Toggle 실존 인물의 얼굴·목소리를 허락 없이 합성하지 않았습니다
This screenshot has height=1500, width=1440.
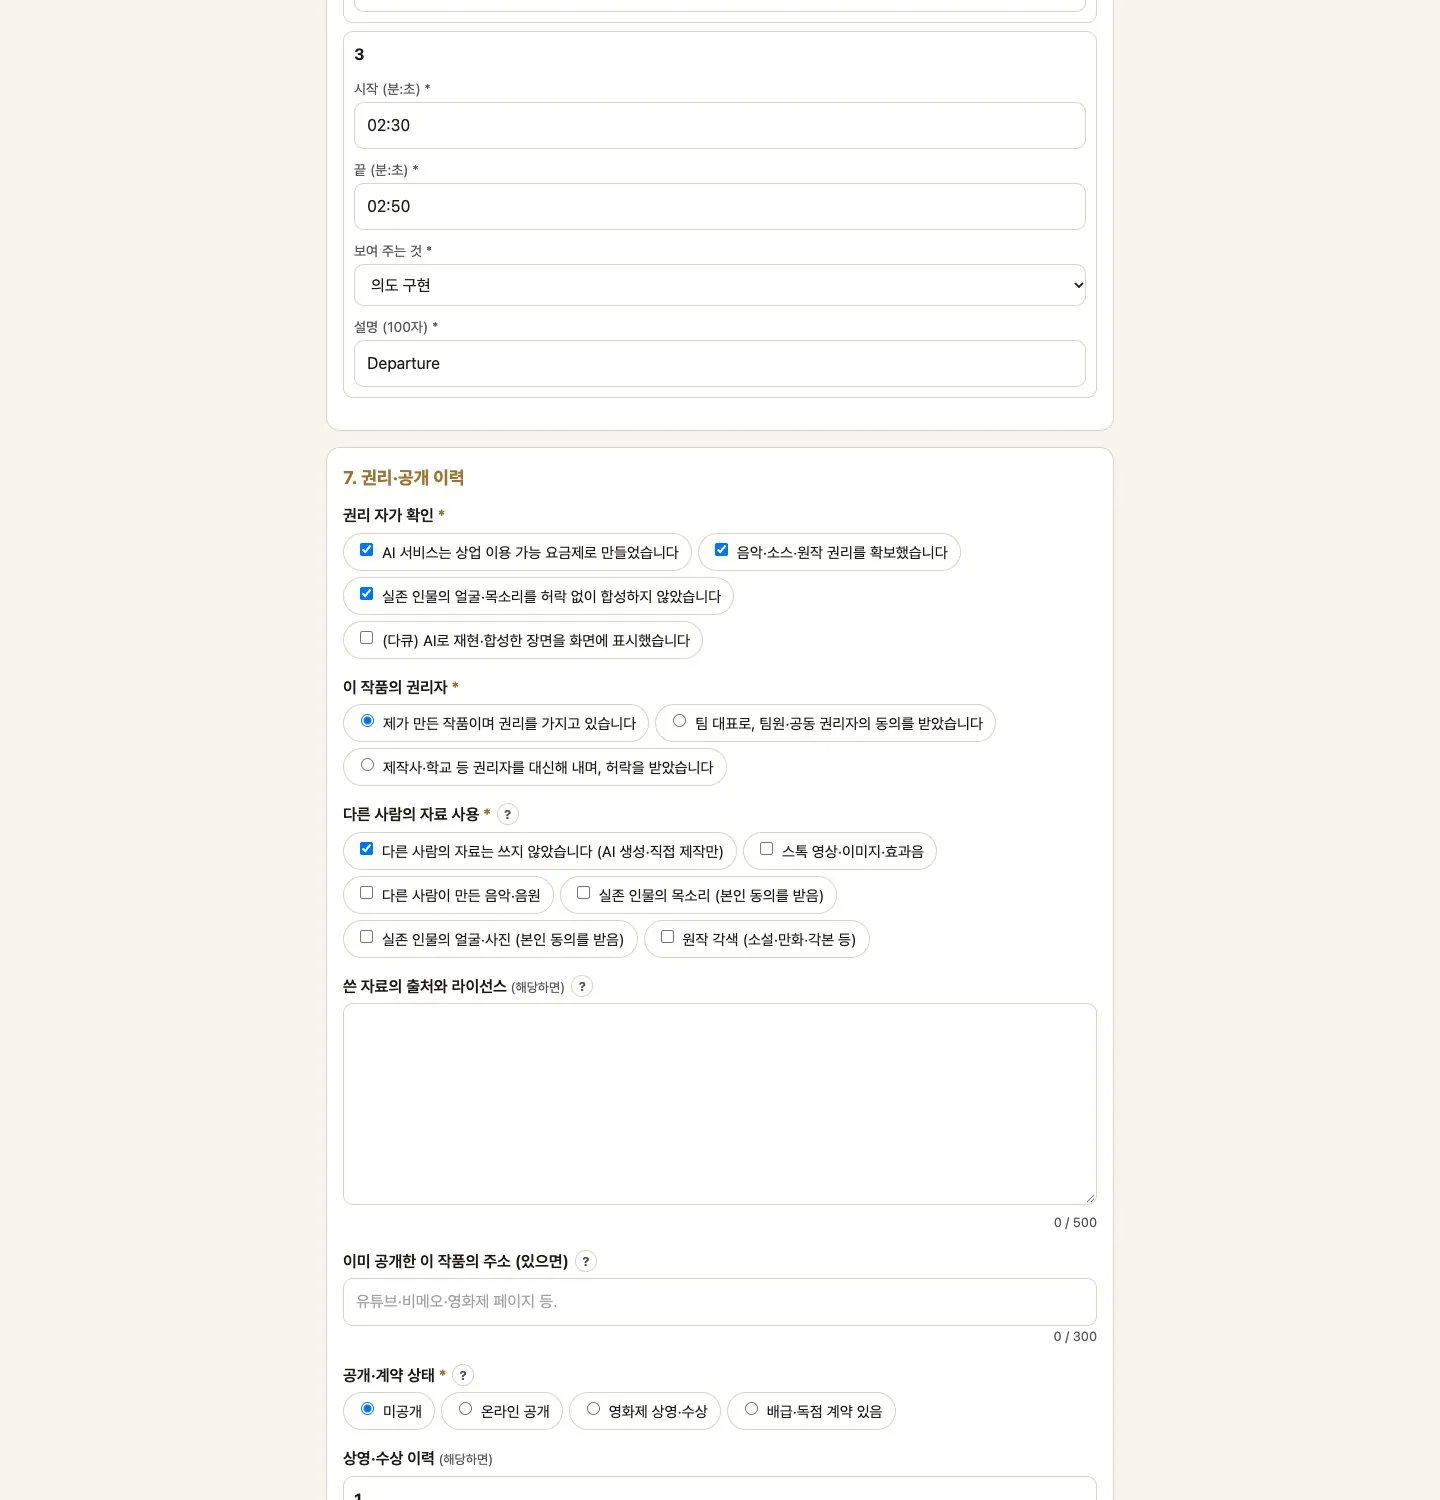click(367, 594)
